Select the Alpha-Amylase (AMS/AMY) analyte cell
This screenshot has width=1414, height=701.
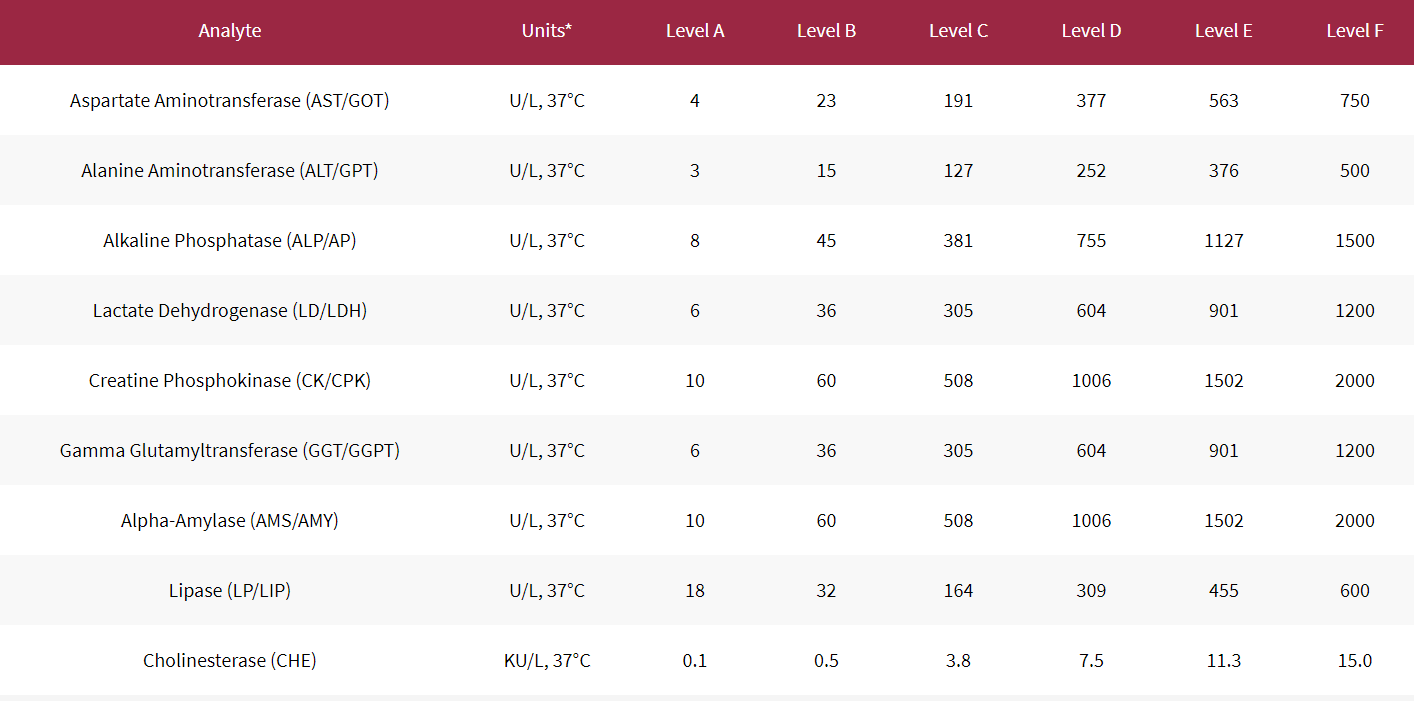pyautogui.click(x=230, y=521)
